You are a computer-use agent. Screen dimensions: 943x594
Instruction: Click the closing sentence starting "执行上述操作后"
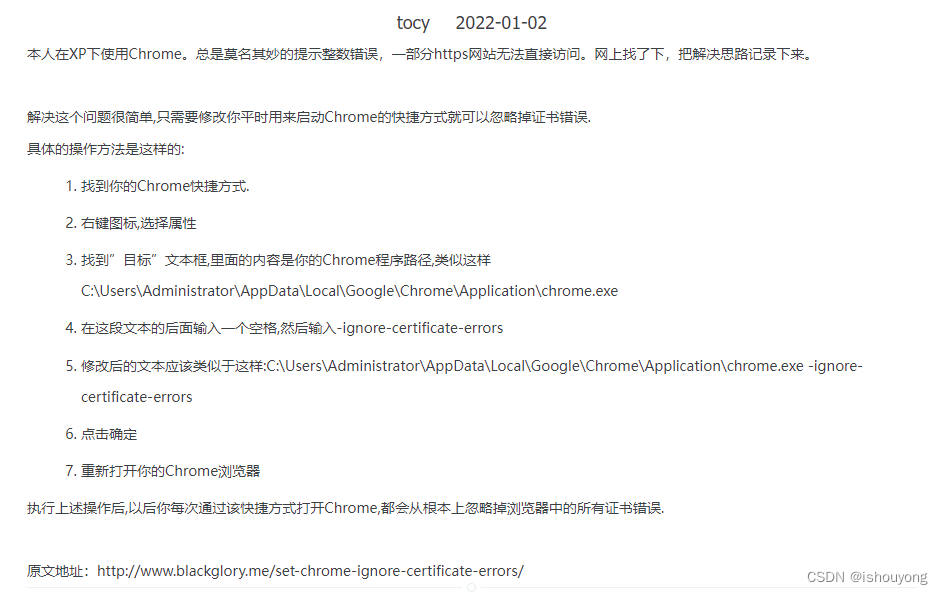pyautogui.click(x=345, y=508)
